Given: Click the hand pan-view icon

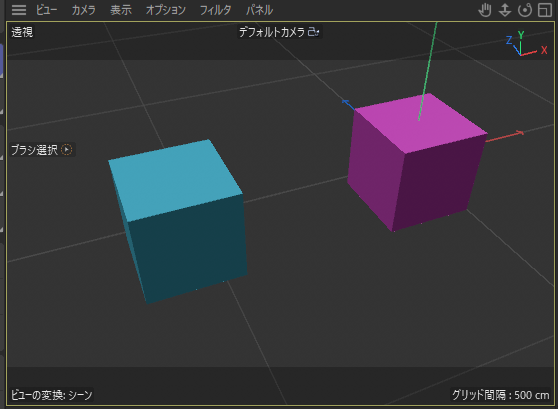Looking at the screenshot, I should (x=485, y=10).
